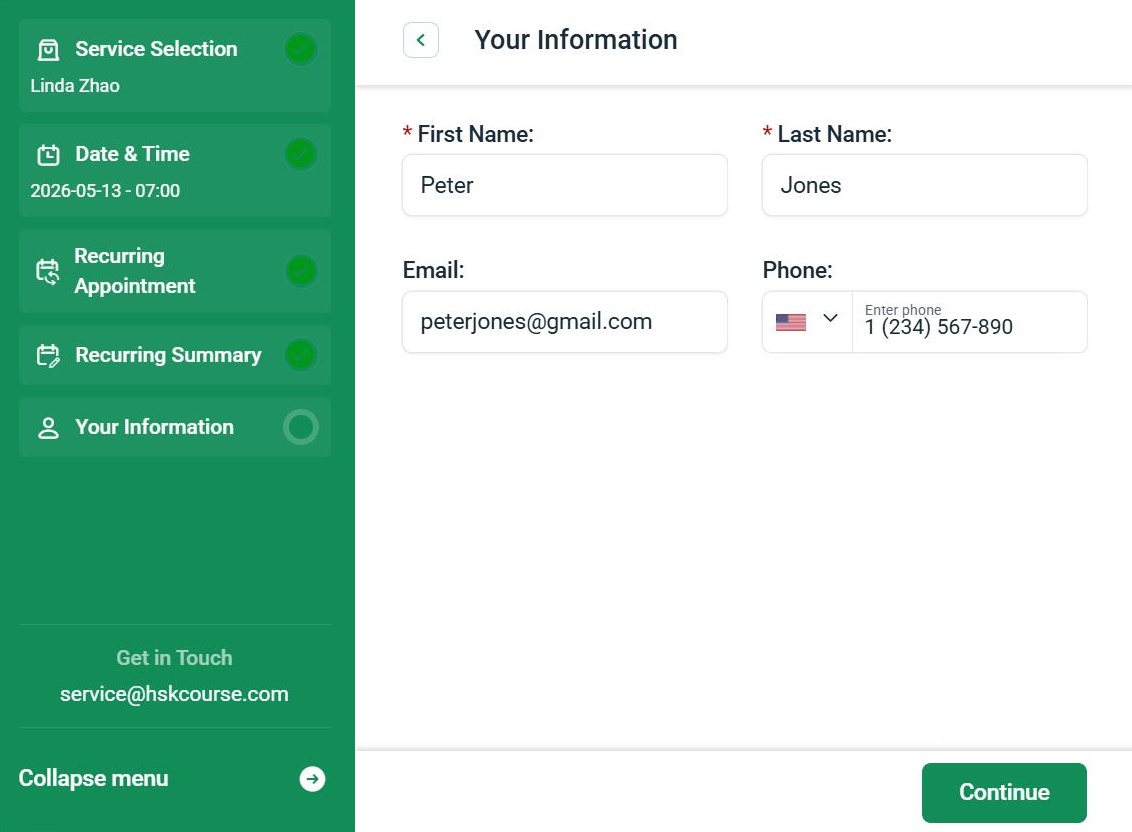Click the back chevron beside Your Information
This screenshot has height=832, width=1132.
[421, 40]
